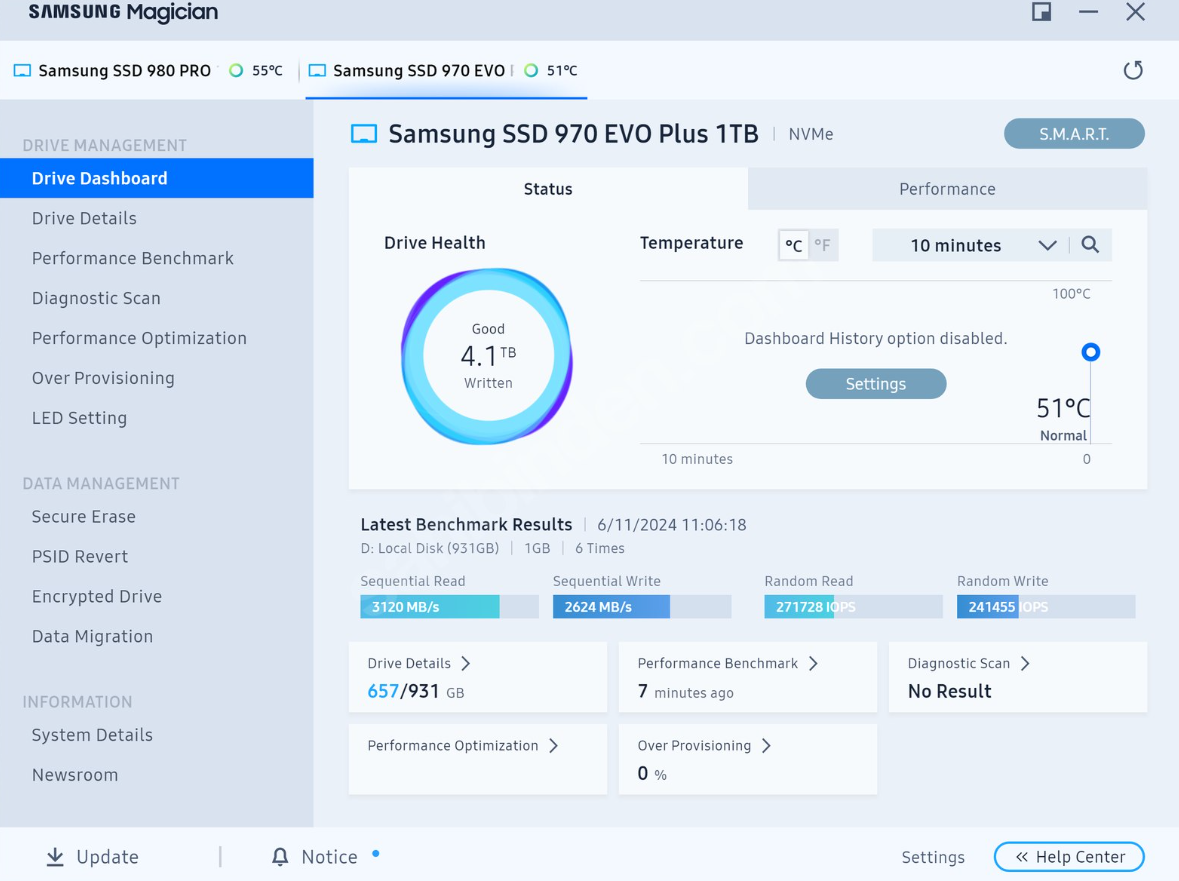Viewport: 1179px width, 881px height.
Task: Click the 657/931 GB value
Action: 416,692
